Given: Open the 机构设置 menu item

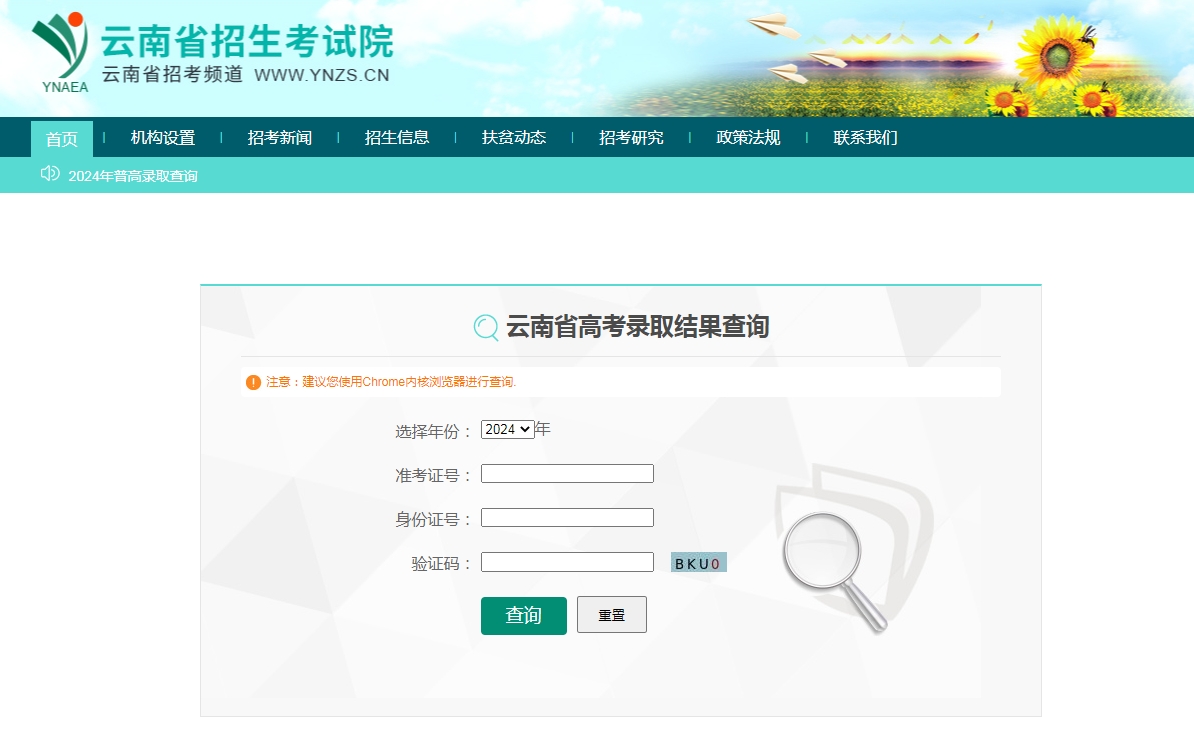Looking at the screenshot, I should [163, 138].
